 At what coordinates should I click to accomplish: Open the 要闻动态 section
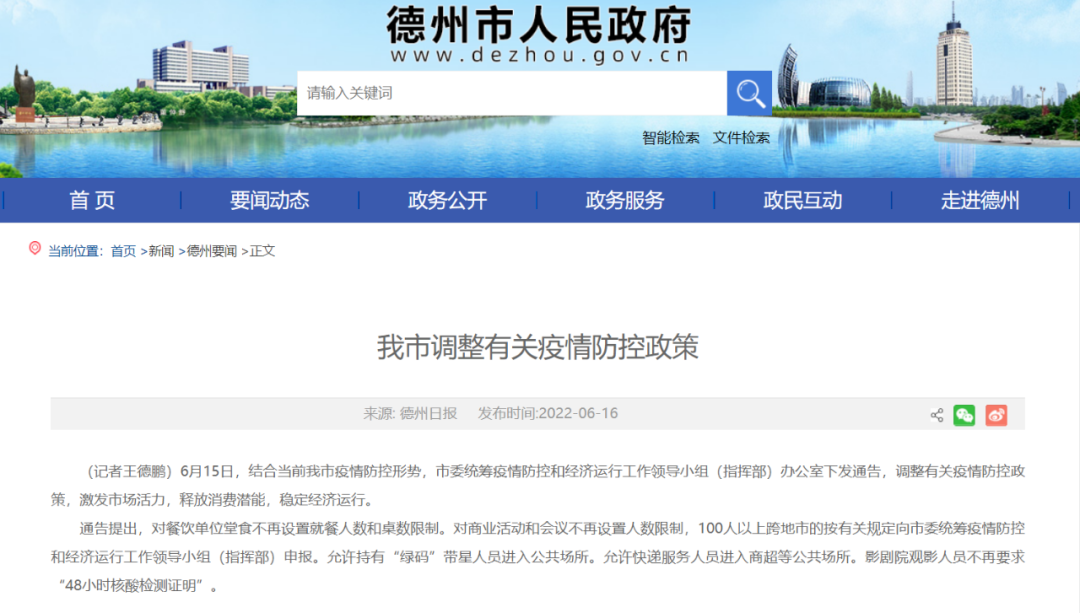point(270,200)
